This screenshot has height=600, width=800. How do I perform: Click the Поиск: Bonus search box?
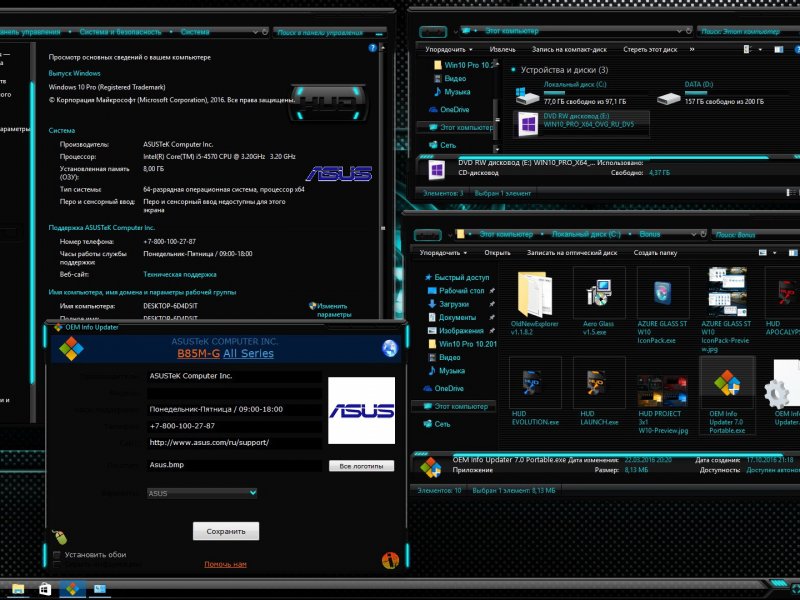(x=757, y=235)
